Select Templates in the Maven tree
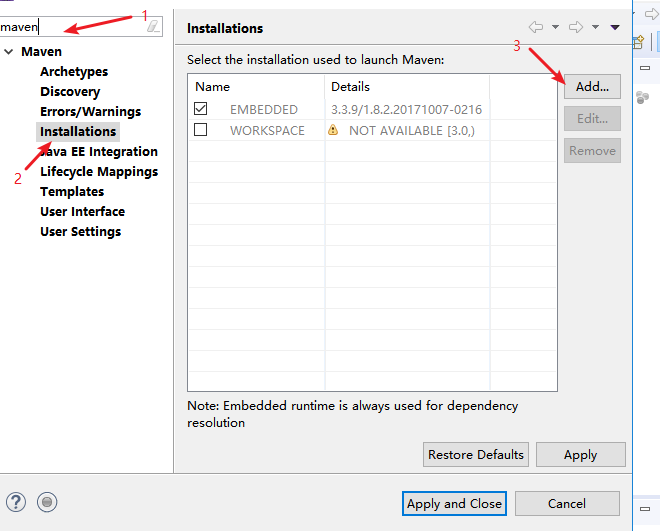Viewport: 660px width, 531px height. [72, 191]
